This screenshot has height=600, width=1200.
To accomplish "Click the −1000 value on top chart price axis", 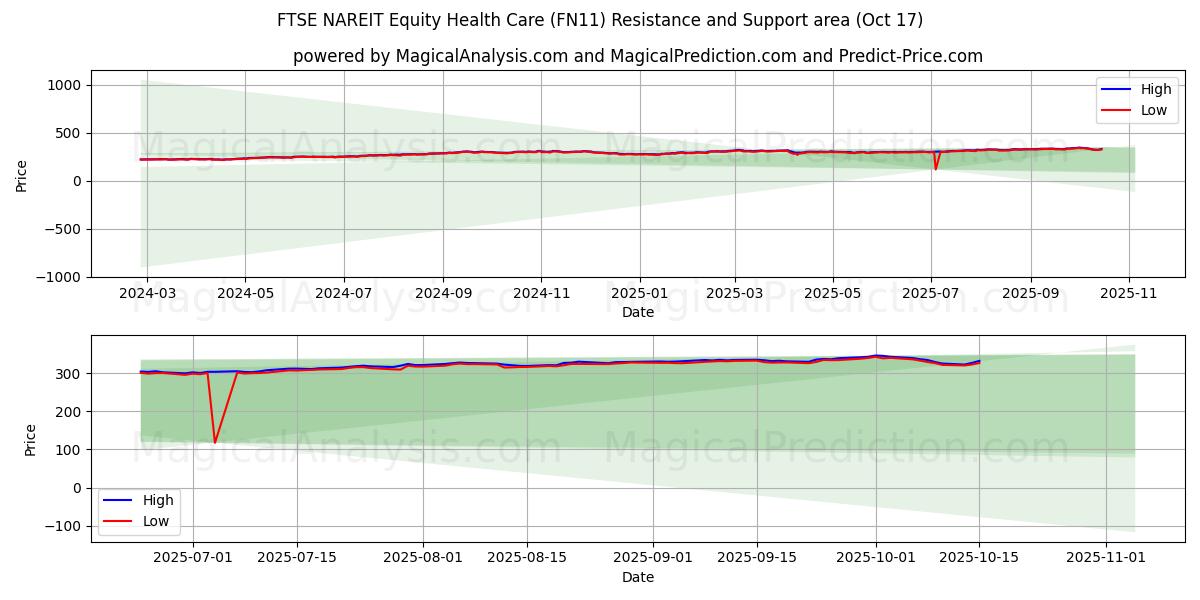I will click(x=54, y=277).
